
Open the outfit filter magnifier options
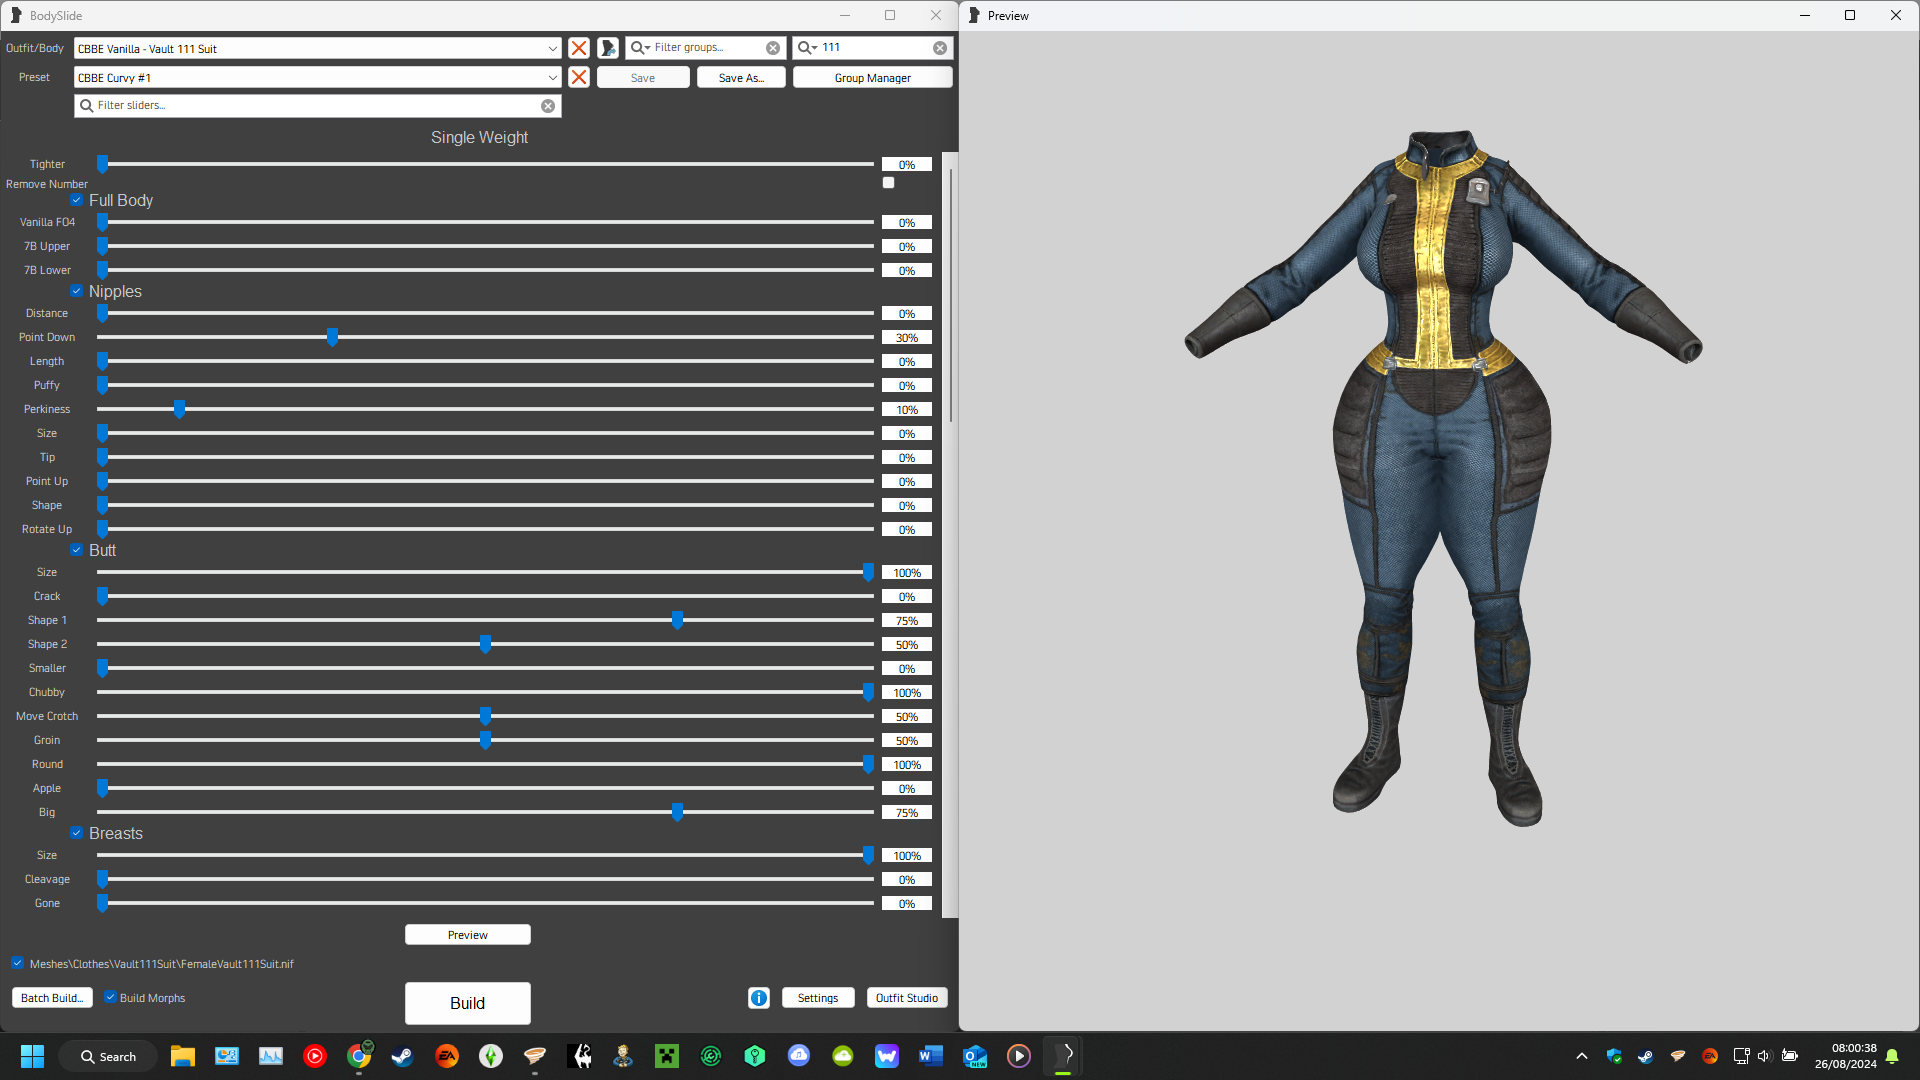pyautogui.click(x=807, y=48)
